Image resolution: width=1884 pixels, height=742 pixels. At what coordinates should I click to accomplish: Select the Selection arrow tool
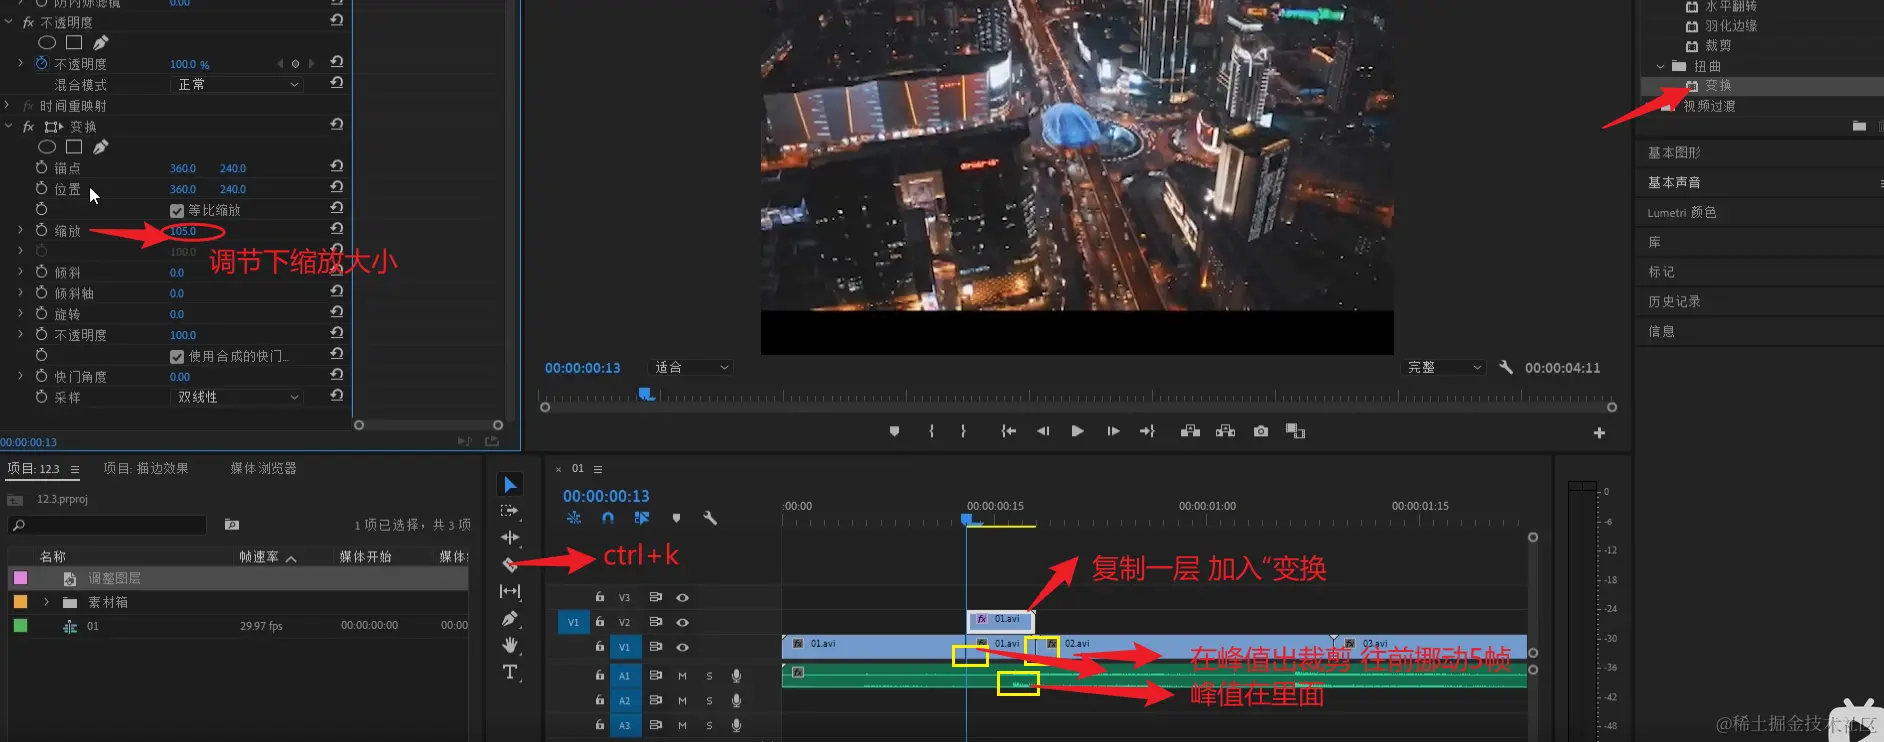[510, 485]
